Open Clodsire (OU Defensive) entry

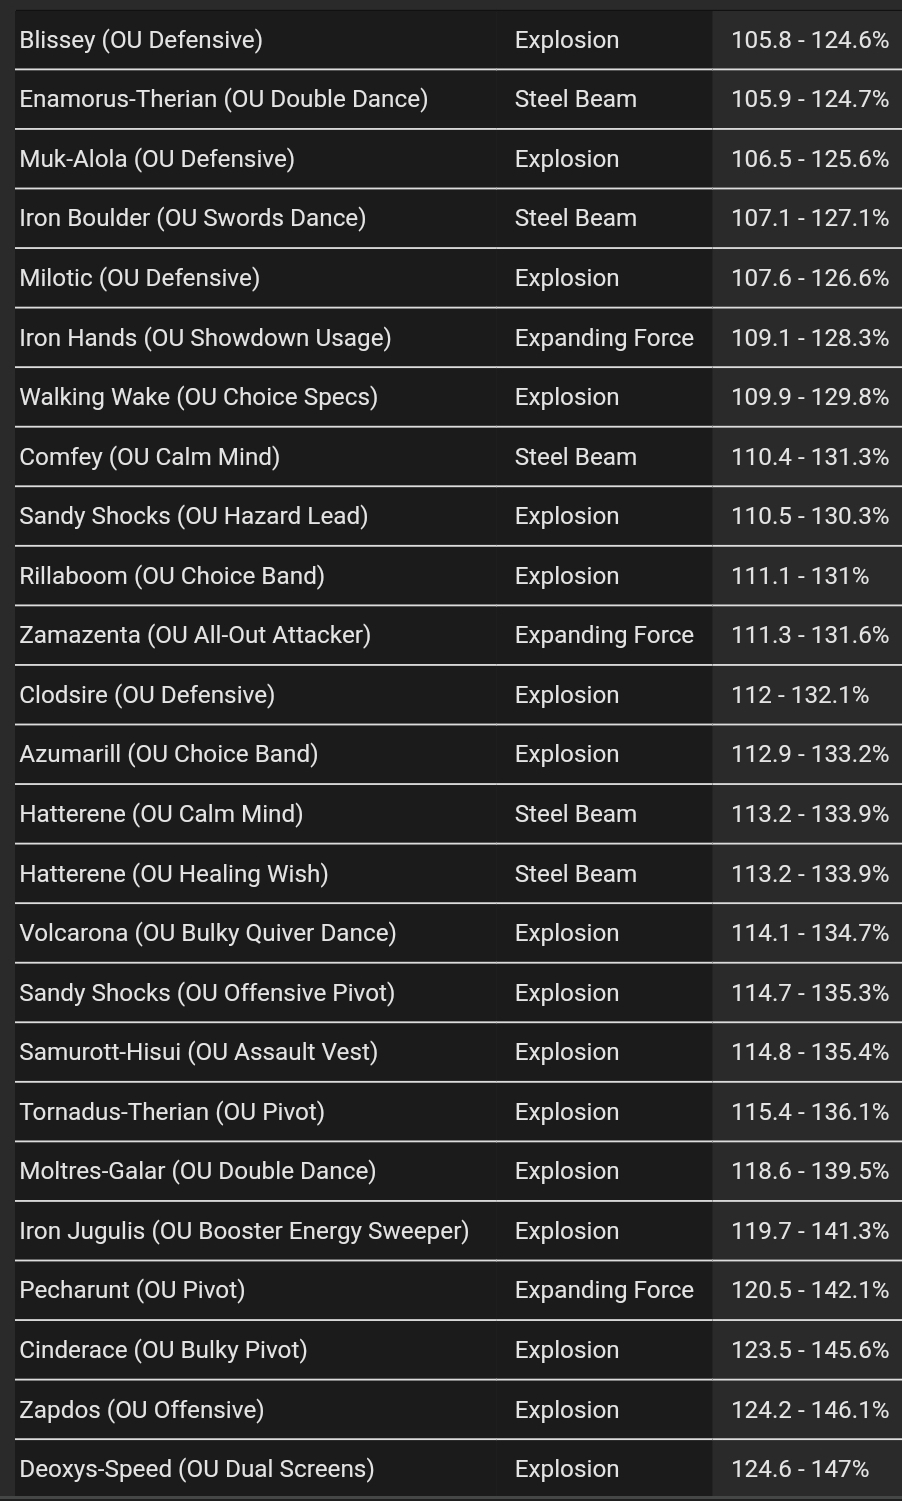[x=458, y=695]
